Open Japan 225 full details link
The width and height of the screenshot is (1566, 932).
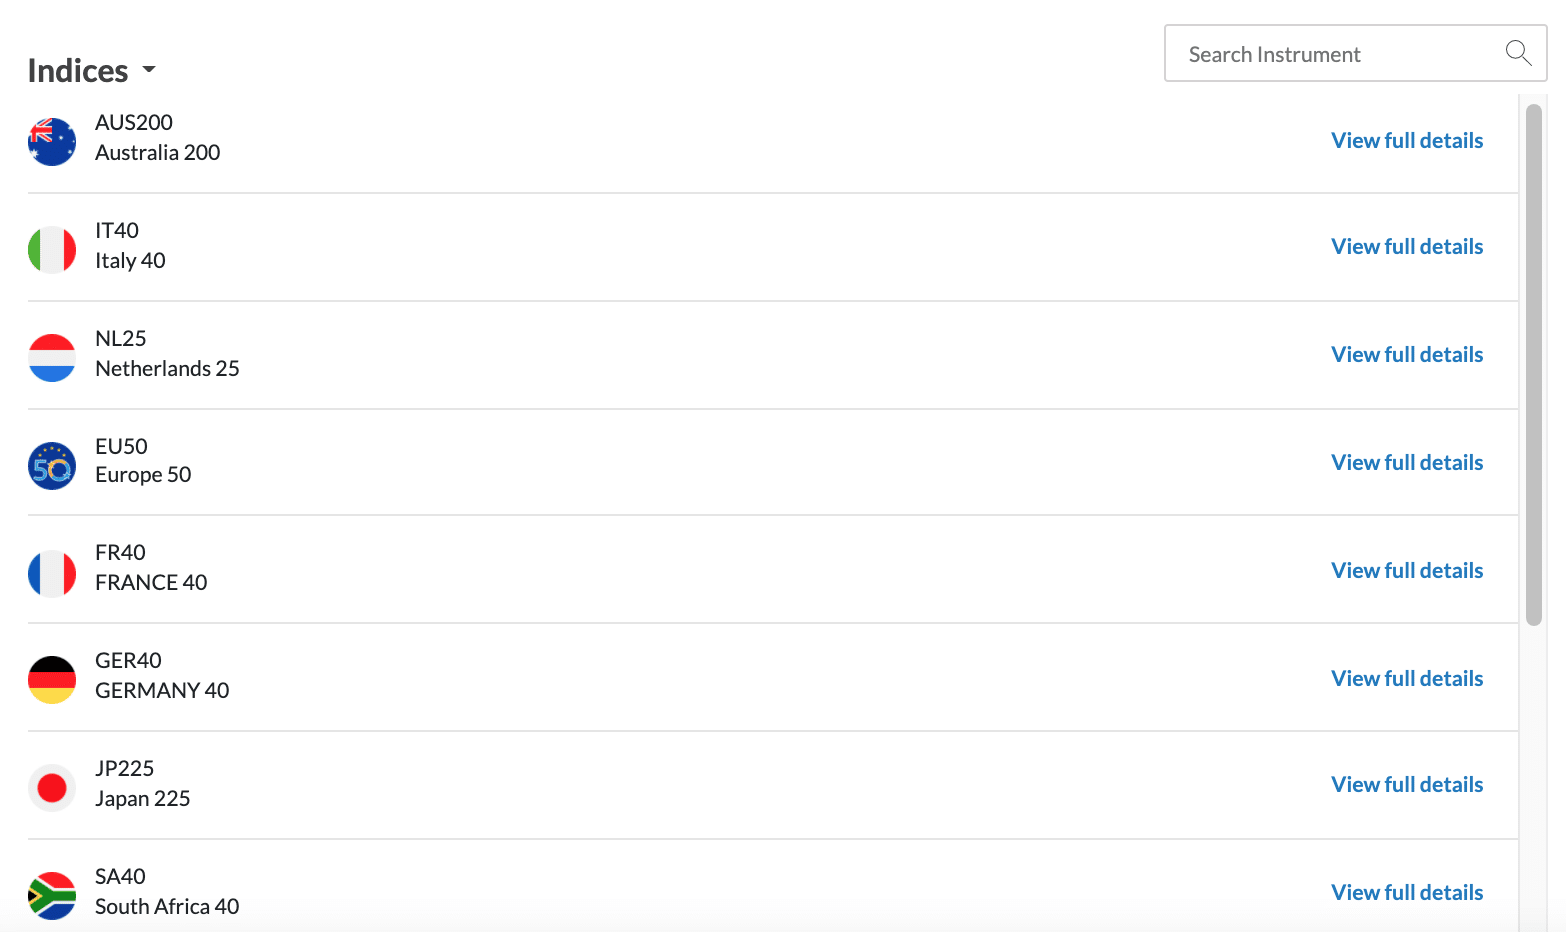click(1407, 785)
